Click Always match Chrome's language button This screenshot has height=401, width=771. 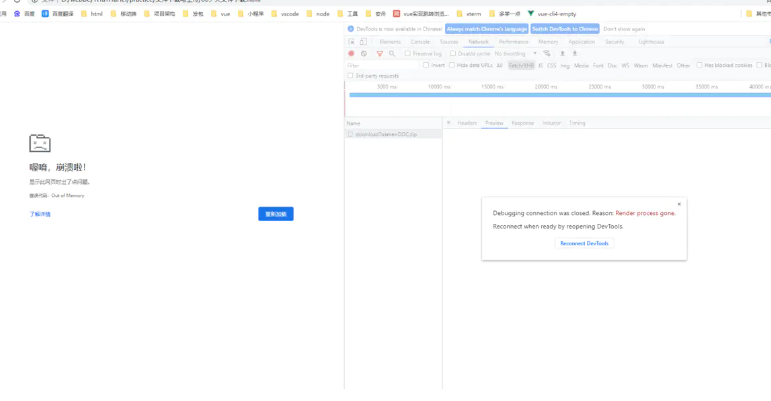point(487,29)
